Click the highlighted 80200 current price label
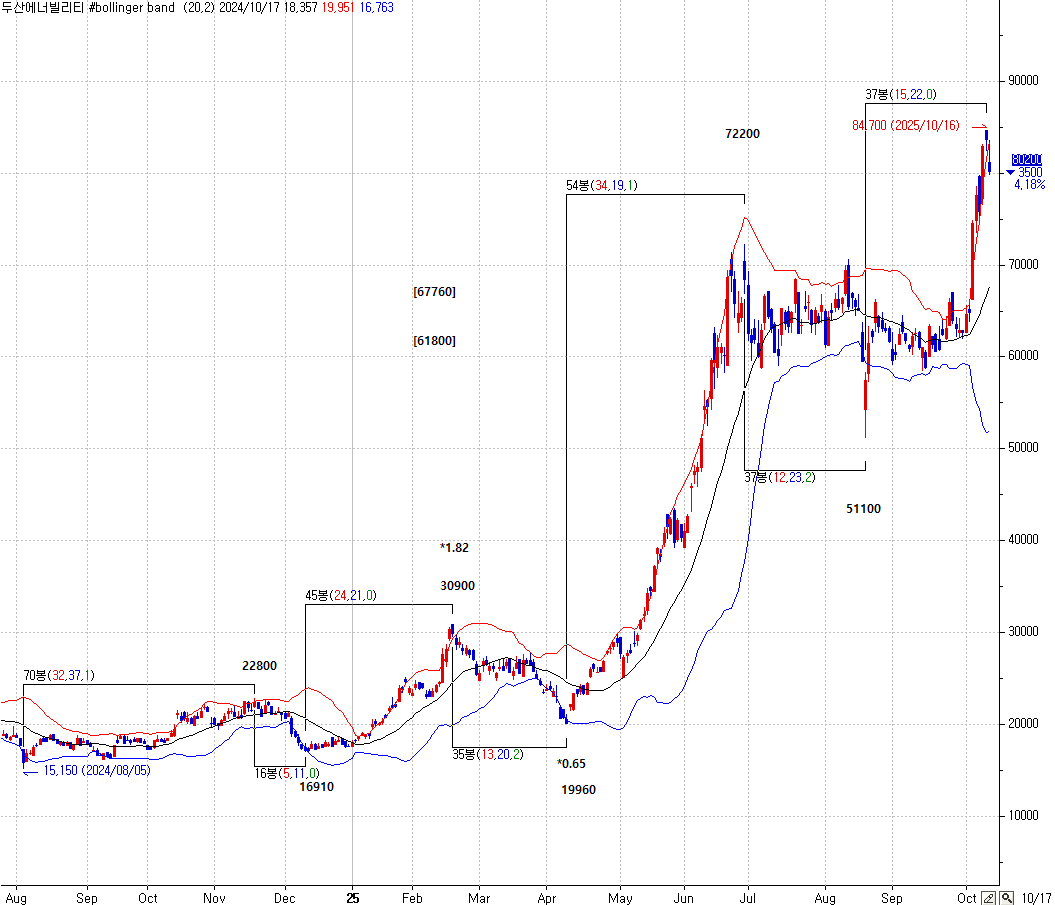 (x=1026, y=159)
